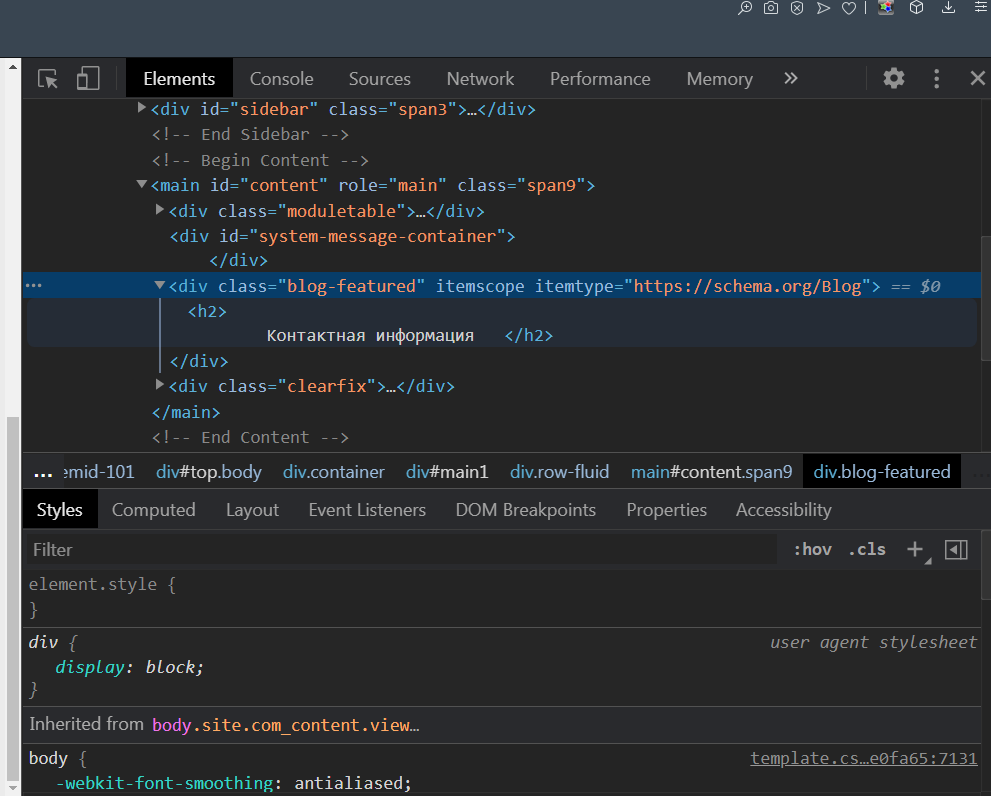Select the 'Begin Content' comment line
991x796 pixels.
pyautogui.click(x=260, y=161)
